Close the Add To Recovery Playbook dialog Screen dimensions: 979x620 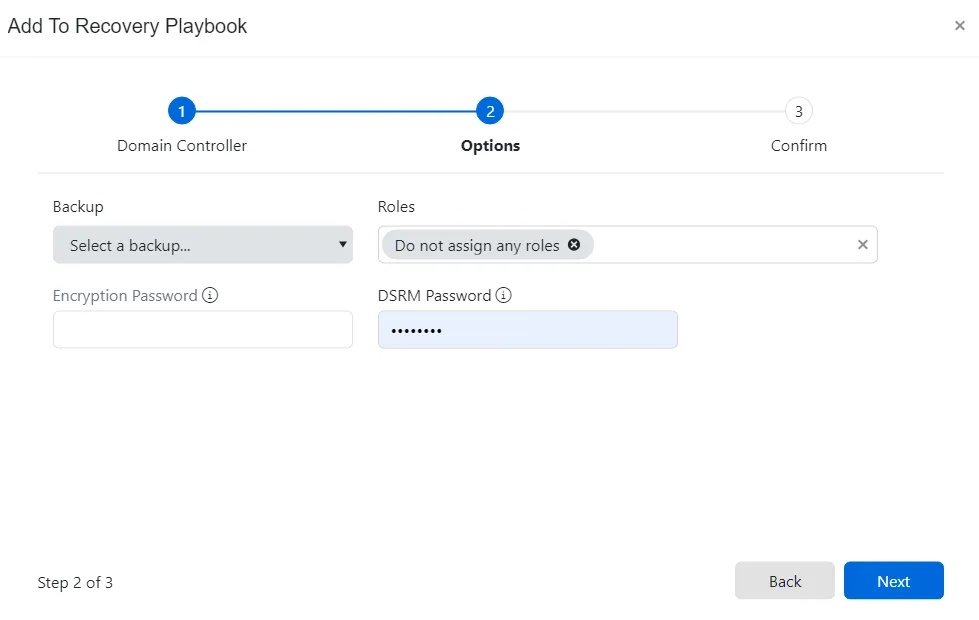click(x=960, y=26)
